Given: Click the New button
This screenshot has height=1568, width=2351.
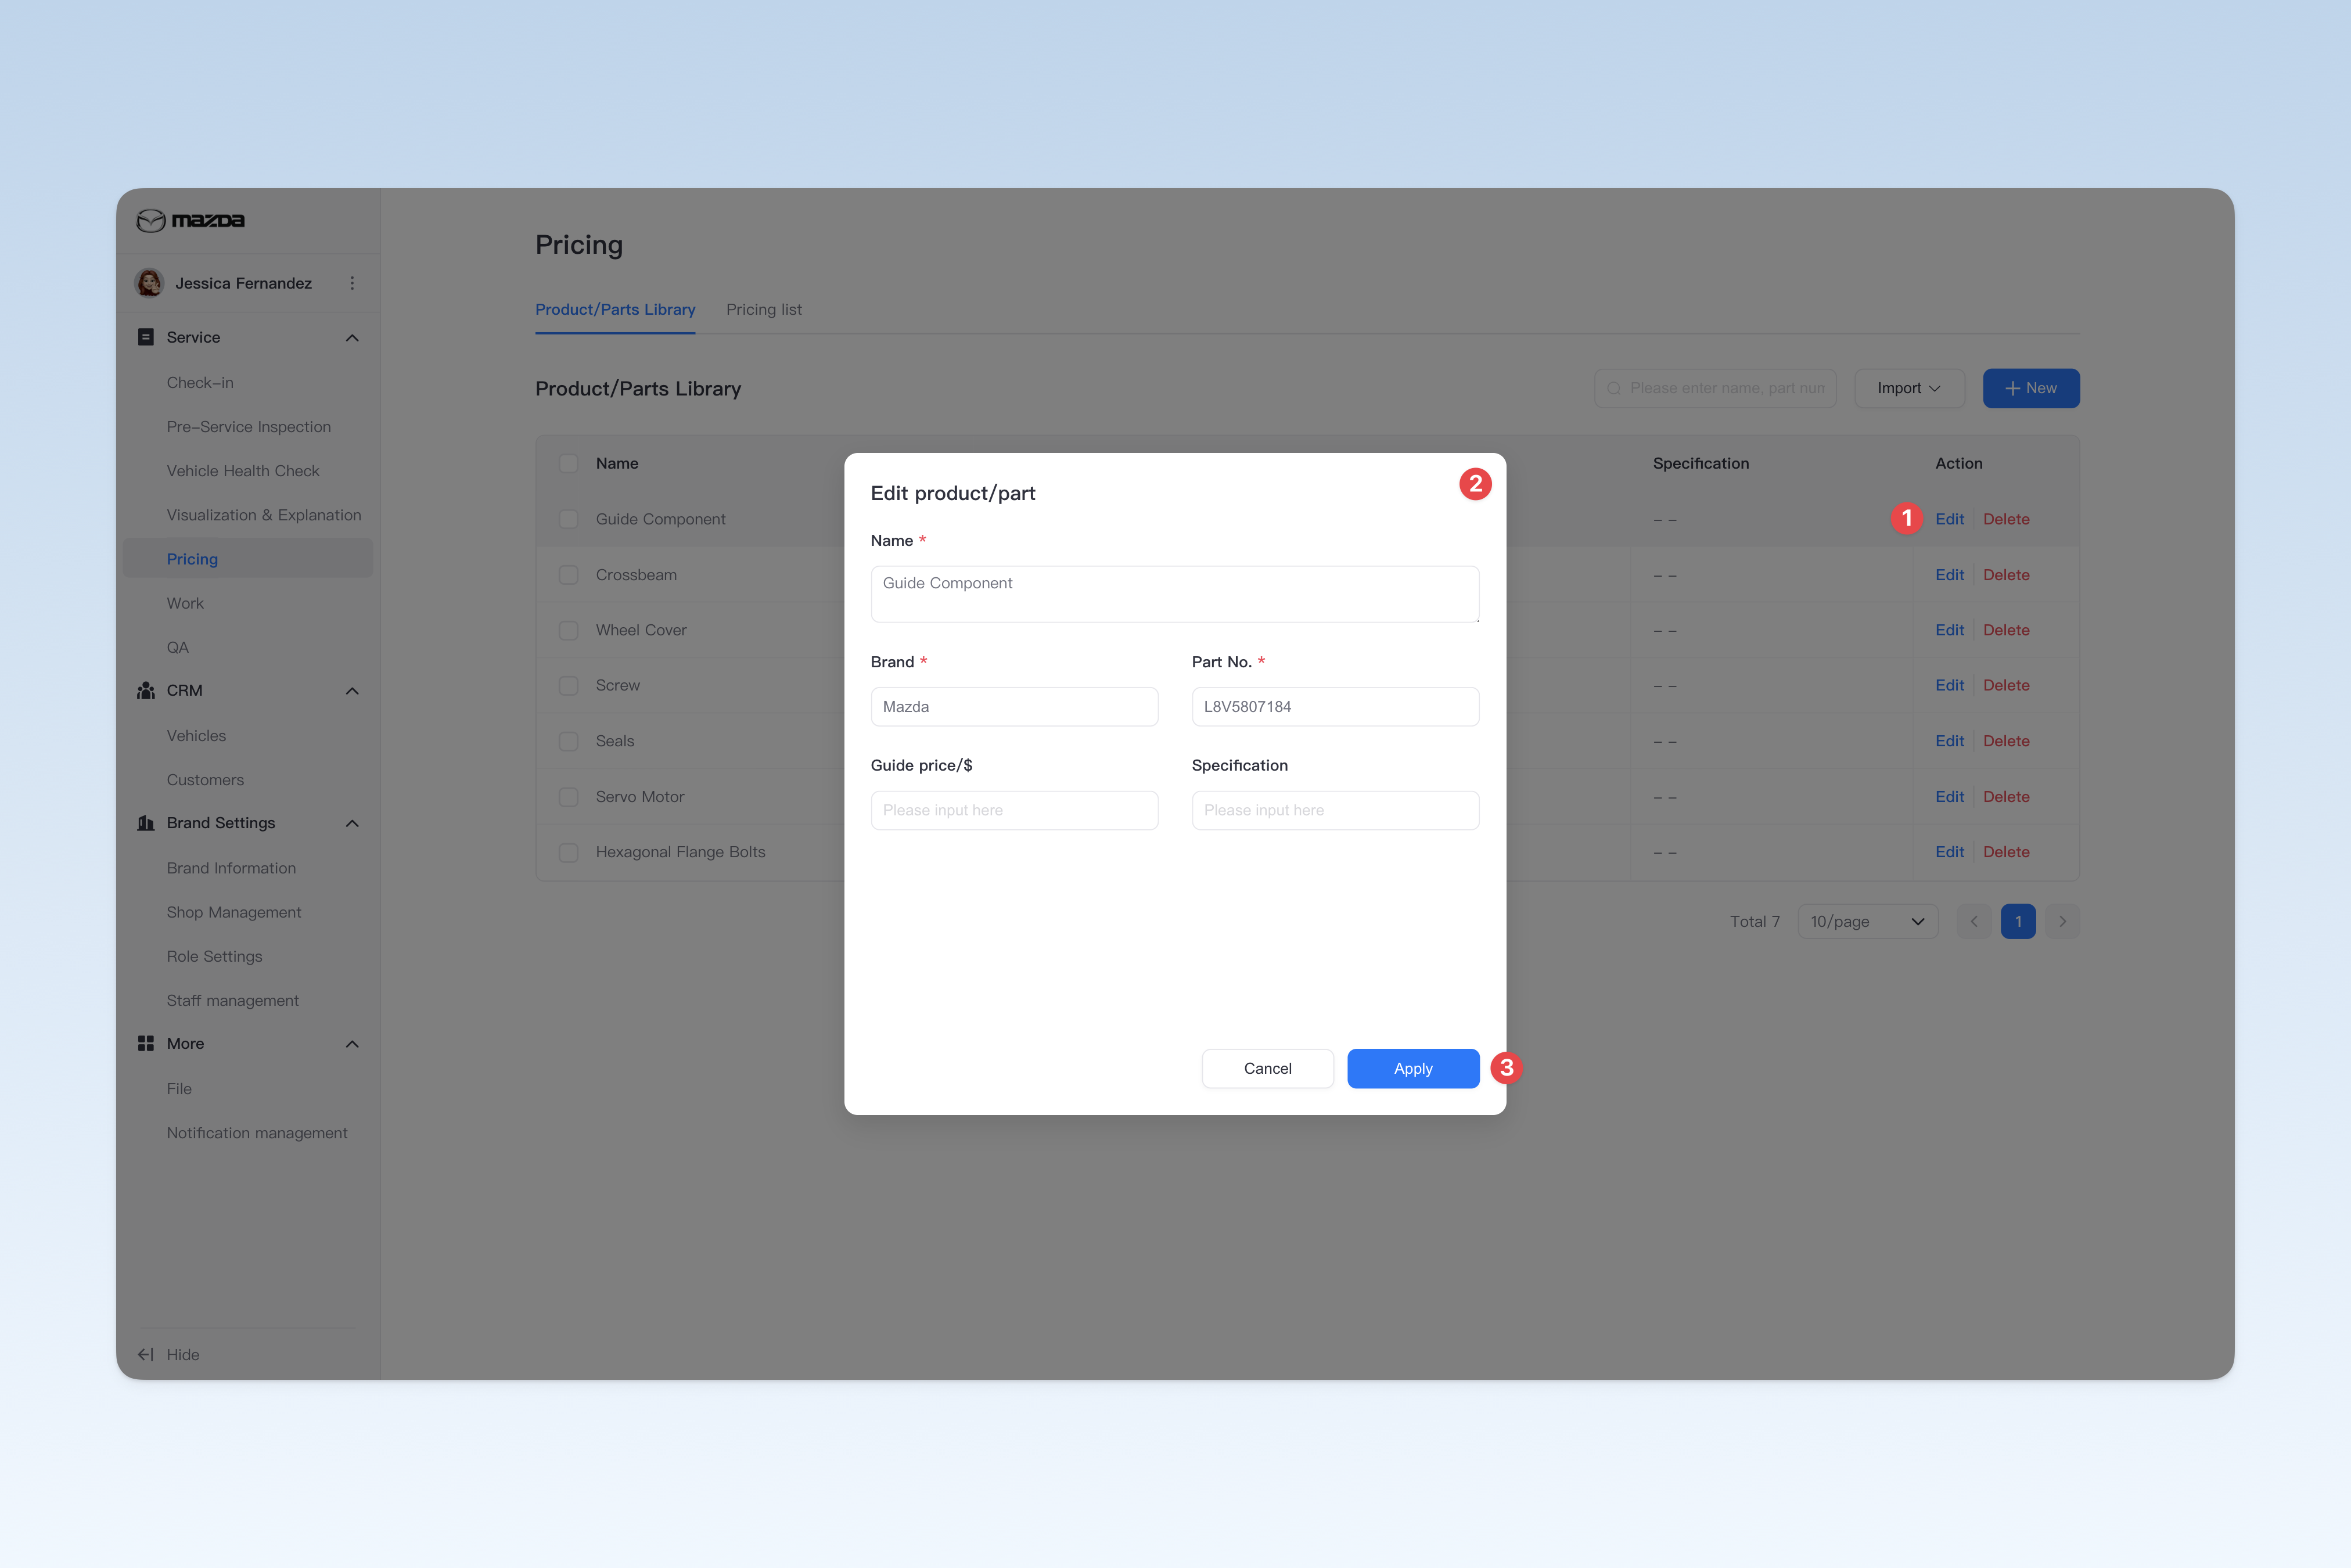Looking at the screenshot, I should pos(2031,388).
